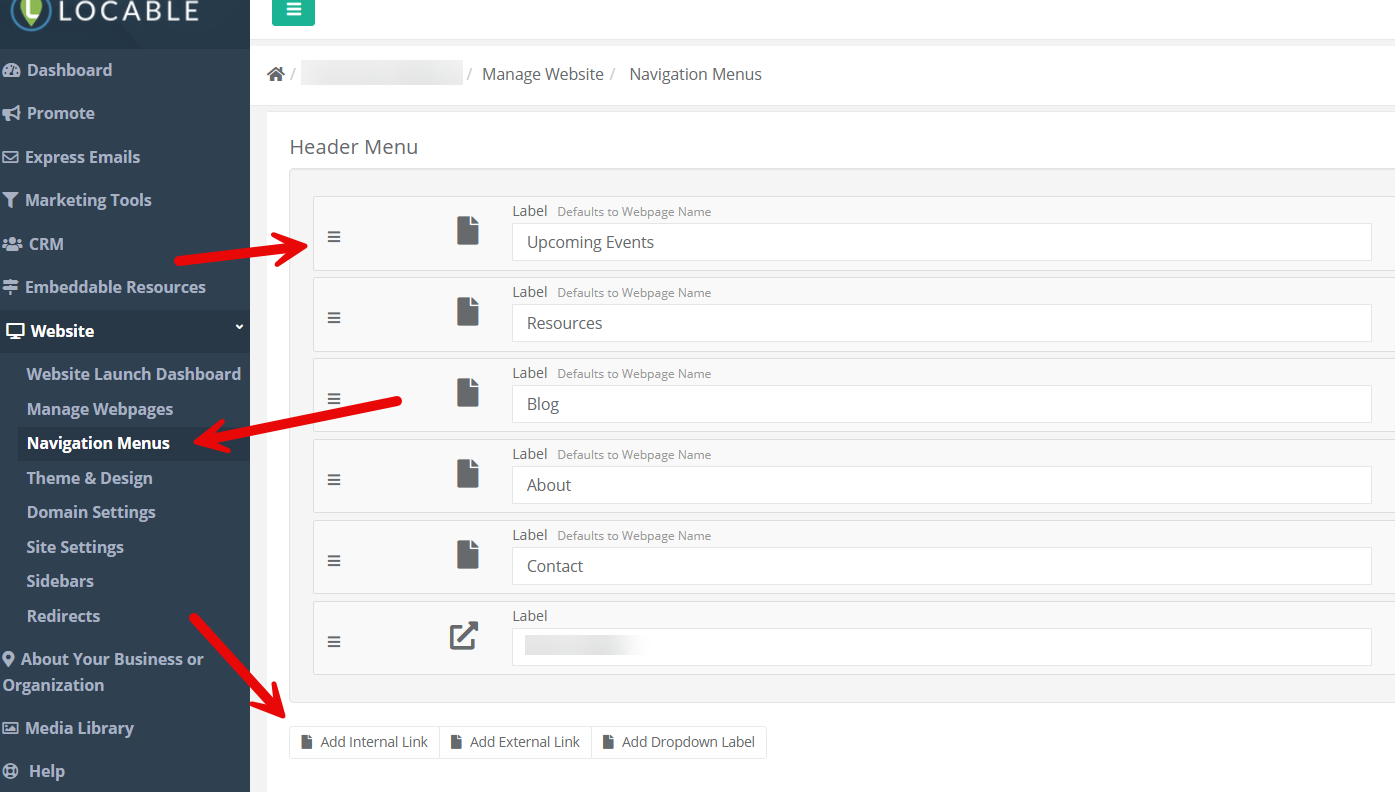Select Domain Settings in the sidebar
The width and height of the screenshot is (1395, 792).
point(91,512)
